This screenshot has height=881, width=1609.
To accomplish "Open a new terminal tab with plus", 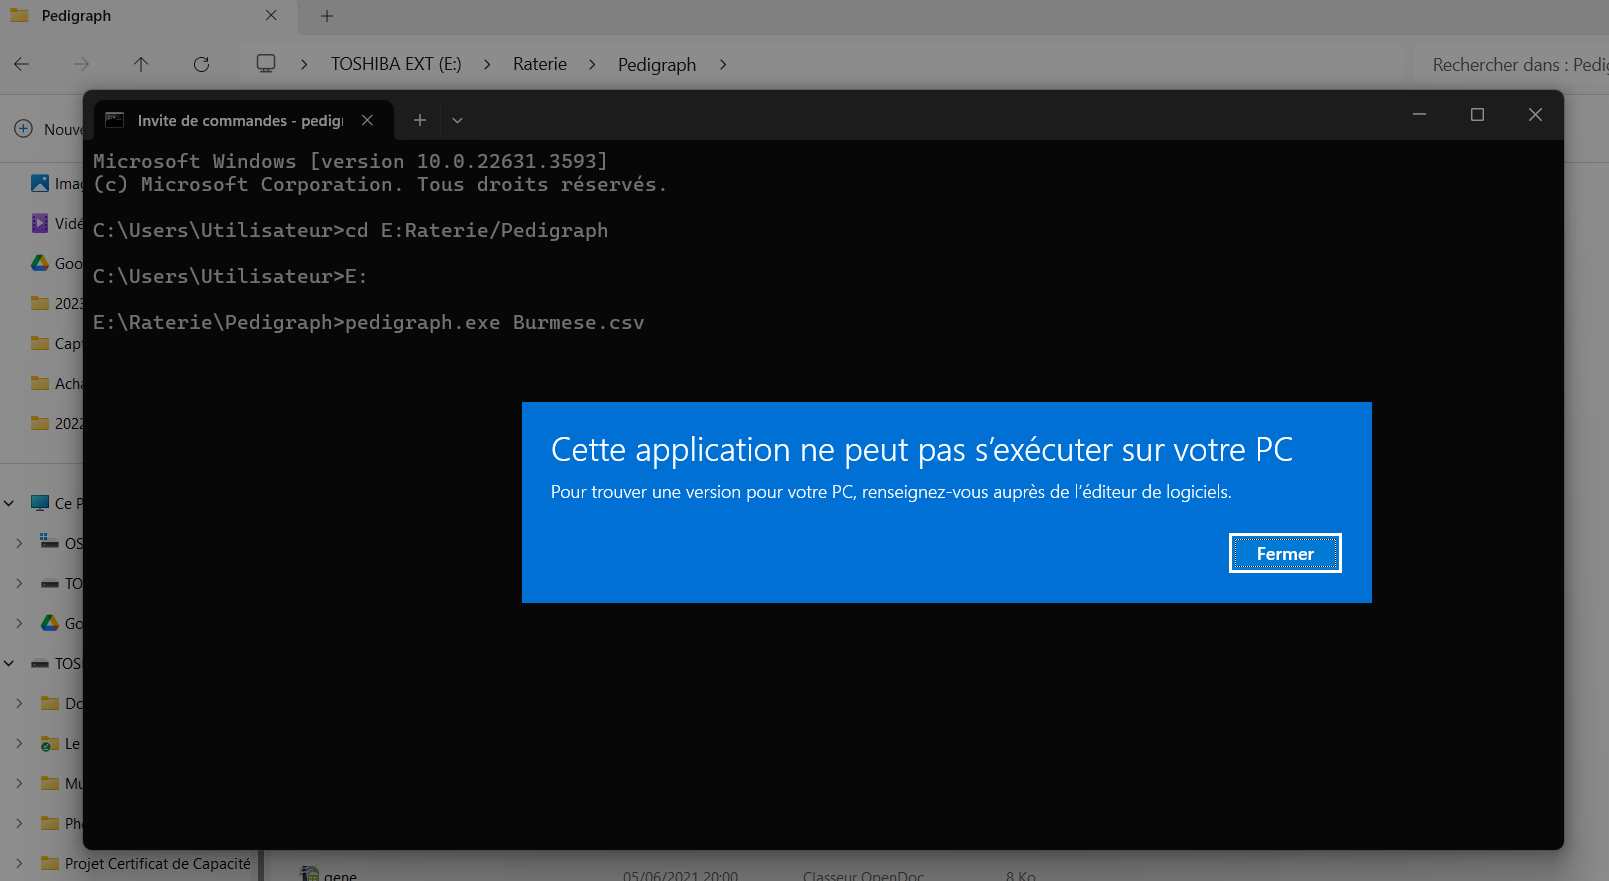I will 420,120.
